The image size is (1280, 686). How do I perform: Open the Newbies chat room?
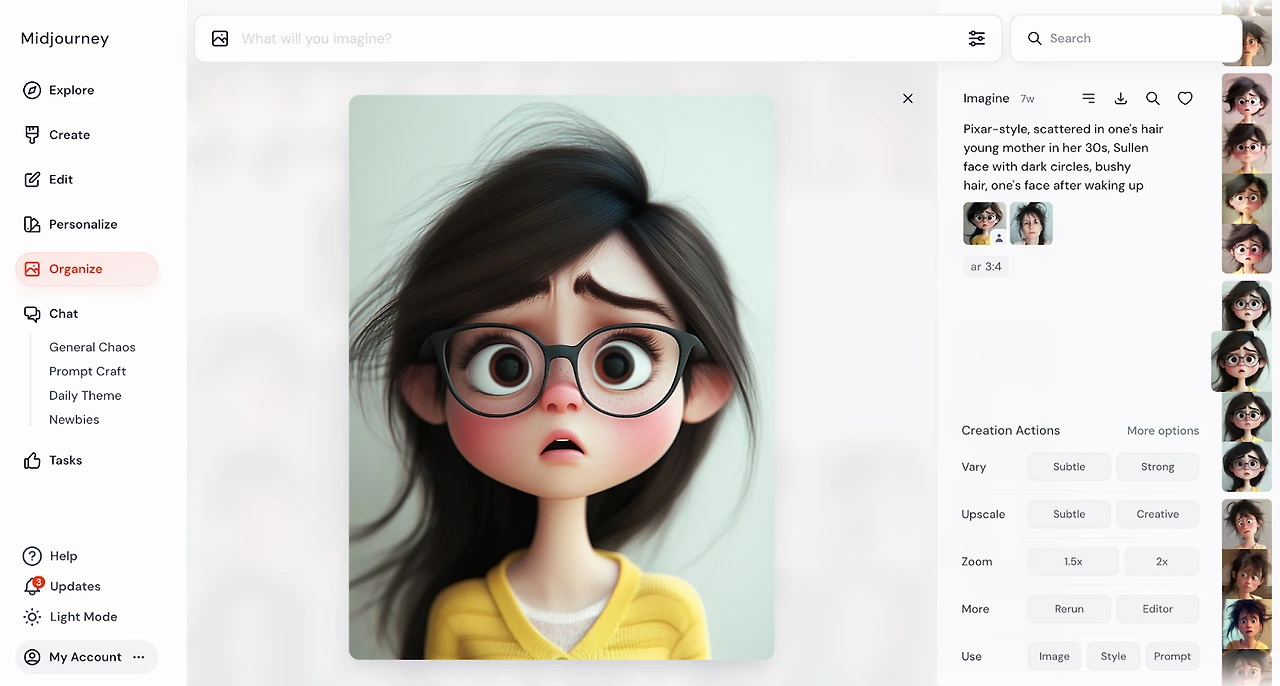point(74,420)
